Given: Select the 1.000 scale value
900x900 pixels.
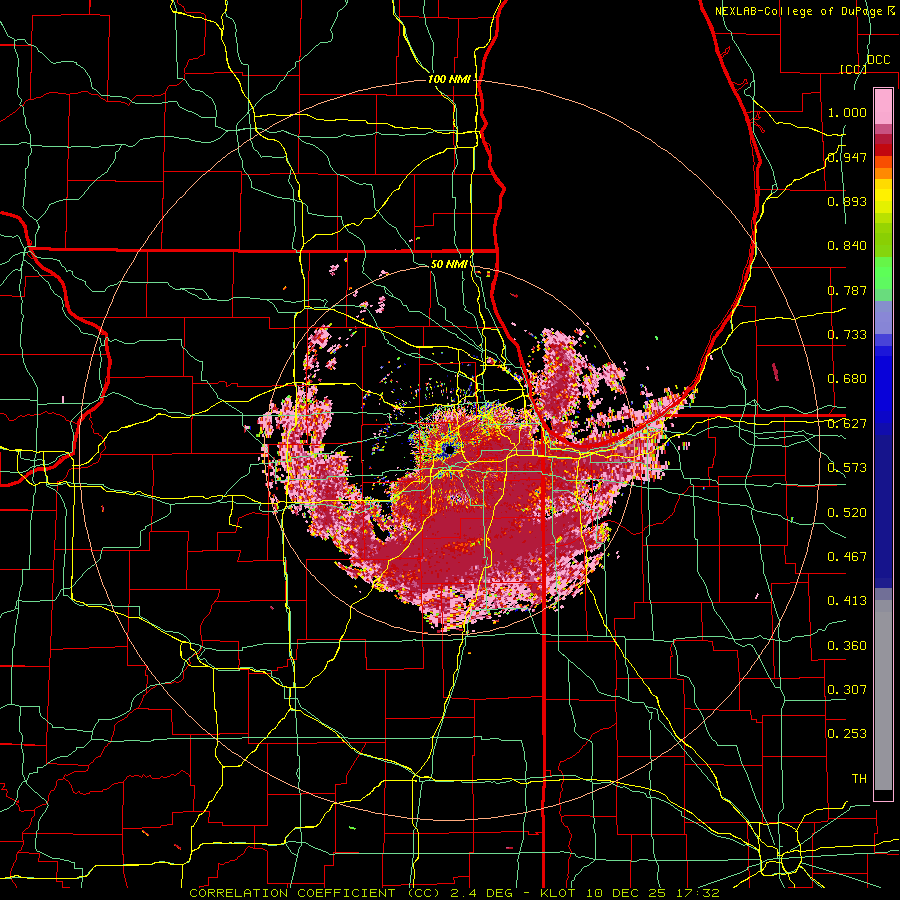Looking at the screenshot, I should click(847, 113).
